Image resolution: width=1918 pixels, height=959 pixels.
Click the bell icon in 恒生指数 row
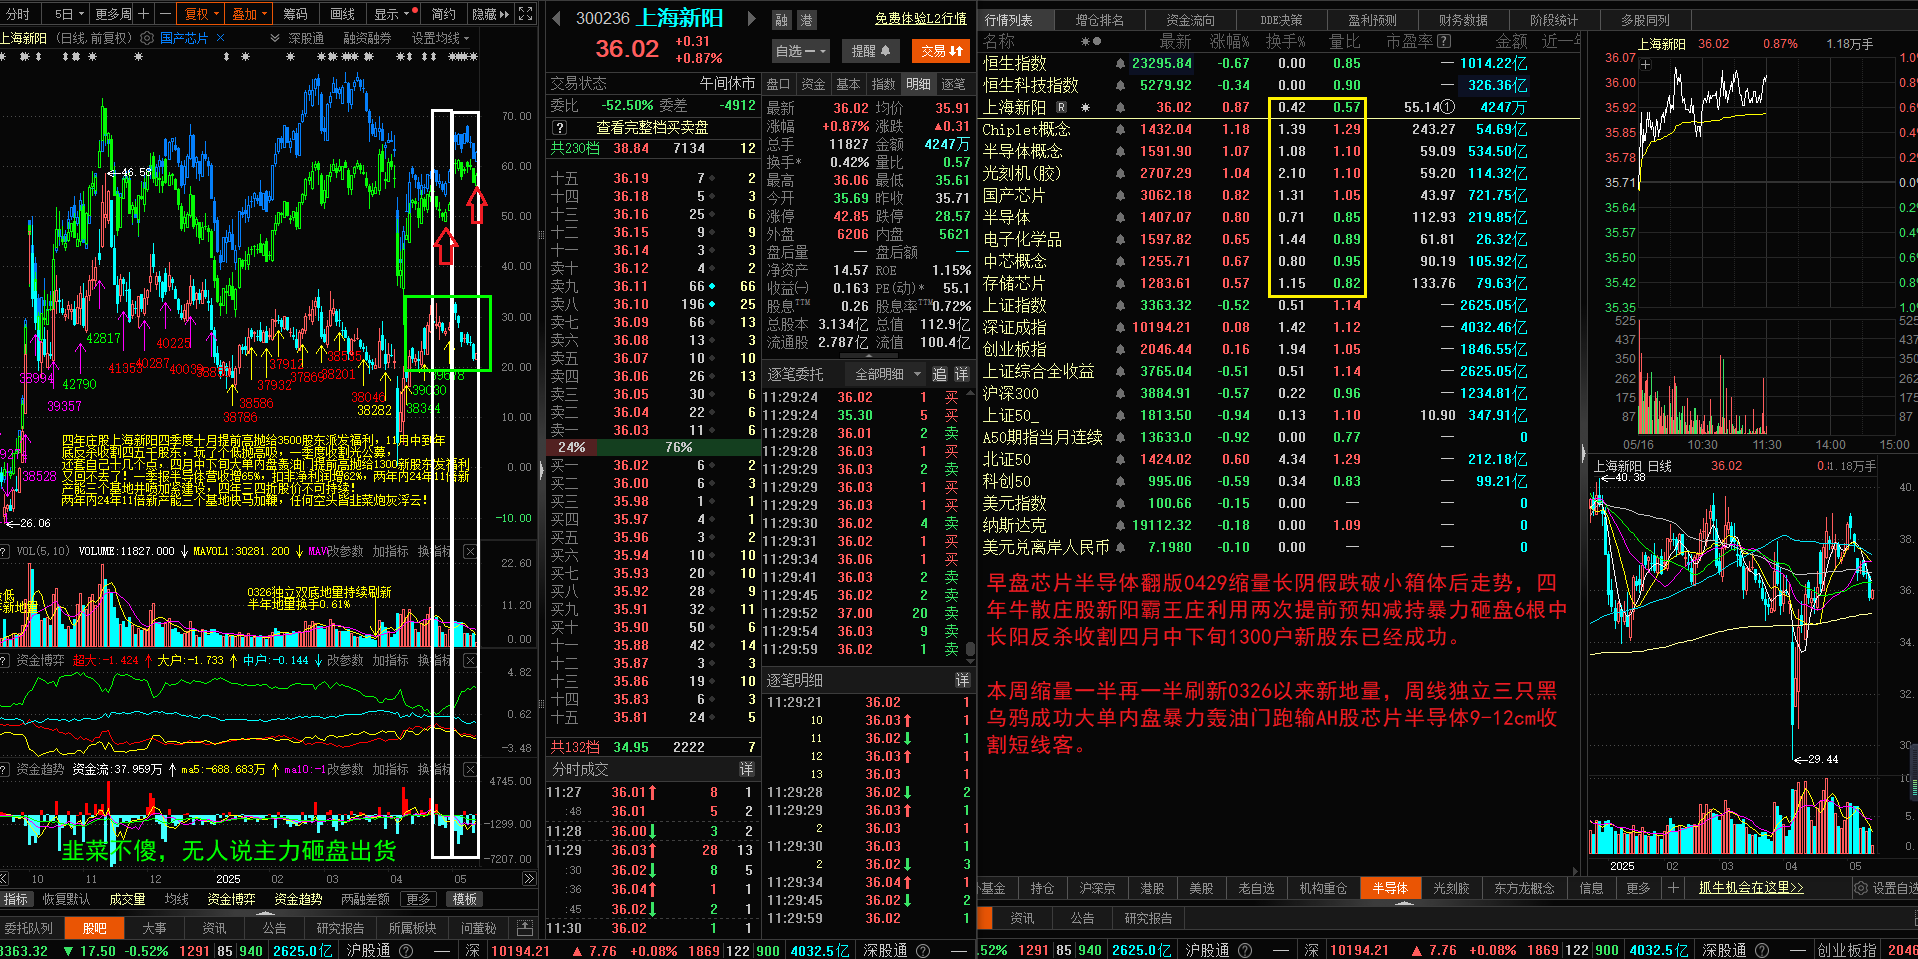(x=1120, y=63)
